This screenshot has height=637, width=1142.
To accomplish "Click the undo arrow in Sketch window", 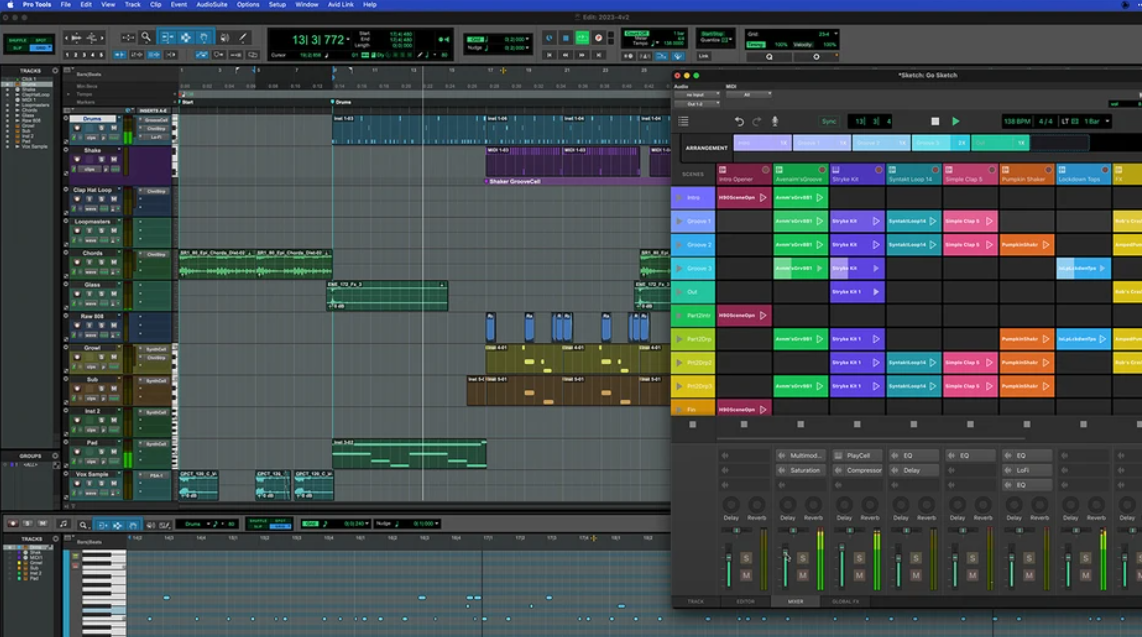I will pyautogui.click(x=739, y=121).
